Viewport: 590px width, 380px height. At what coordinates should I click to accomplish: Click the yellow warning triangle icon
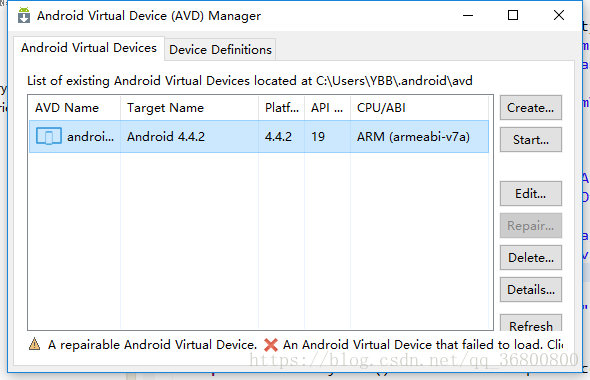[35, 344]
